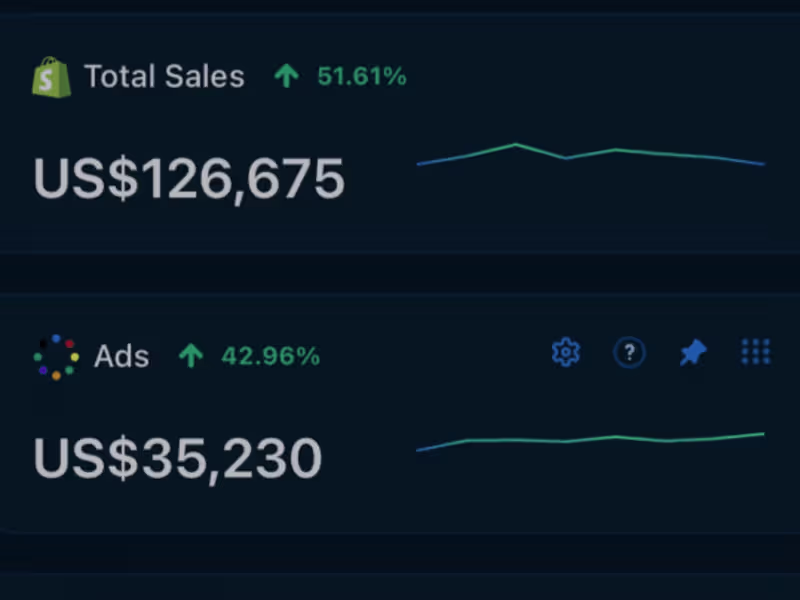Click the 51.61% growth percentage
The image size is (800, 600).
click(361, 76)
